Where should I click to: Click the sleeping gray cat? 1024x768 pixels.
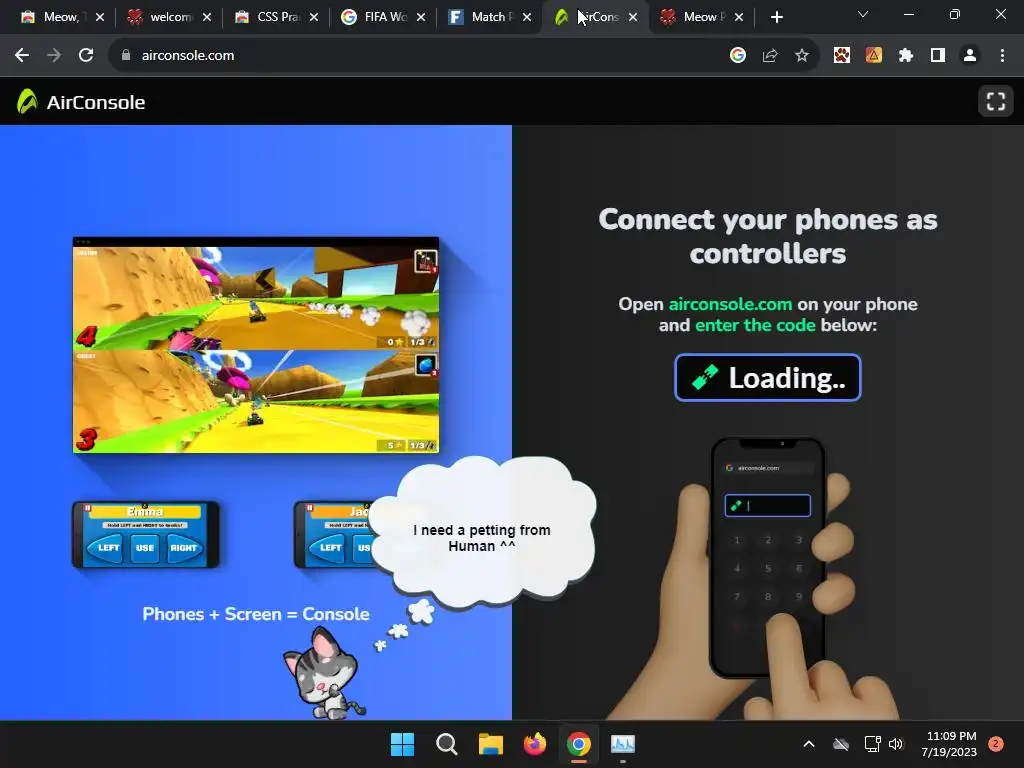(x=325, y=674)
